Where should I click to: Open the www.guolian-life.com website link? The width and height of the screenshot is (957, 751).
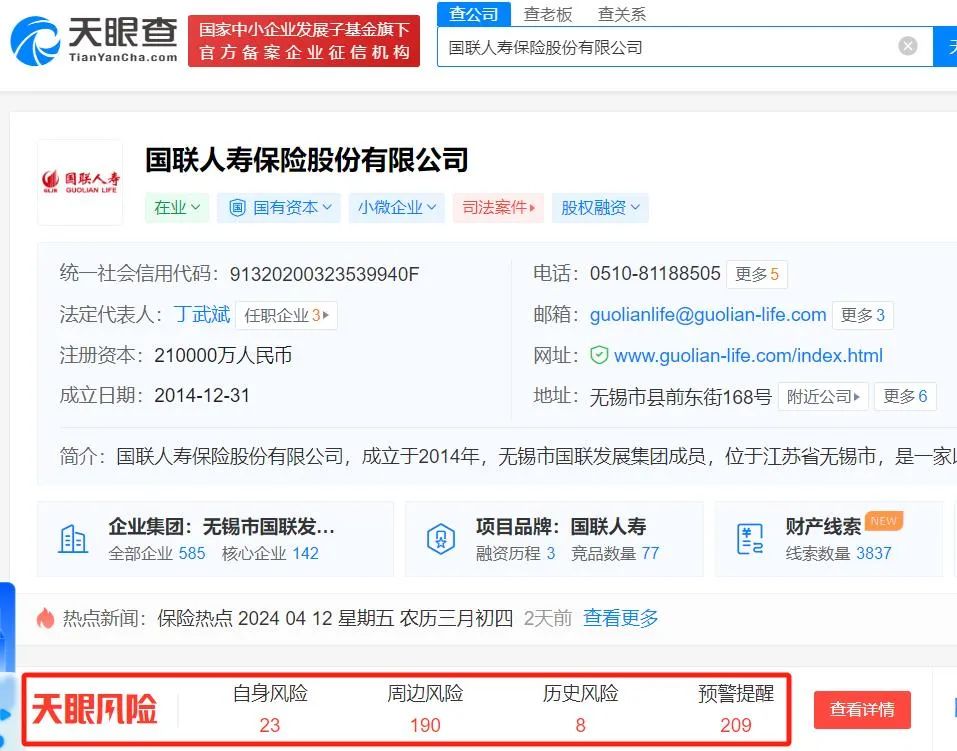pyautogui.click(x=748, y=355)
